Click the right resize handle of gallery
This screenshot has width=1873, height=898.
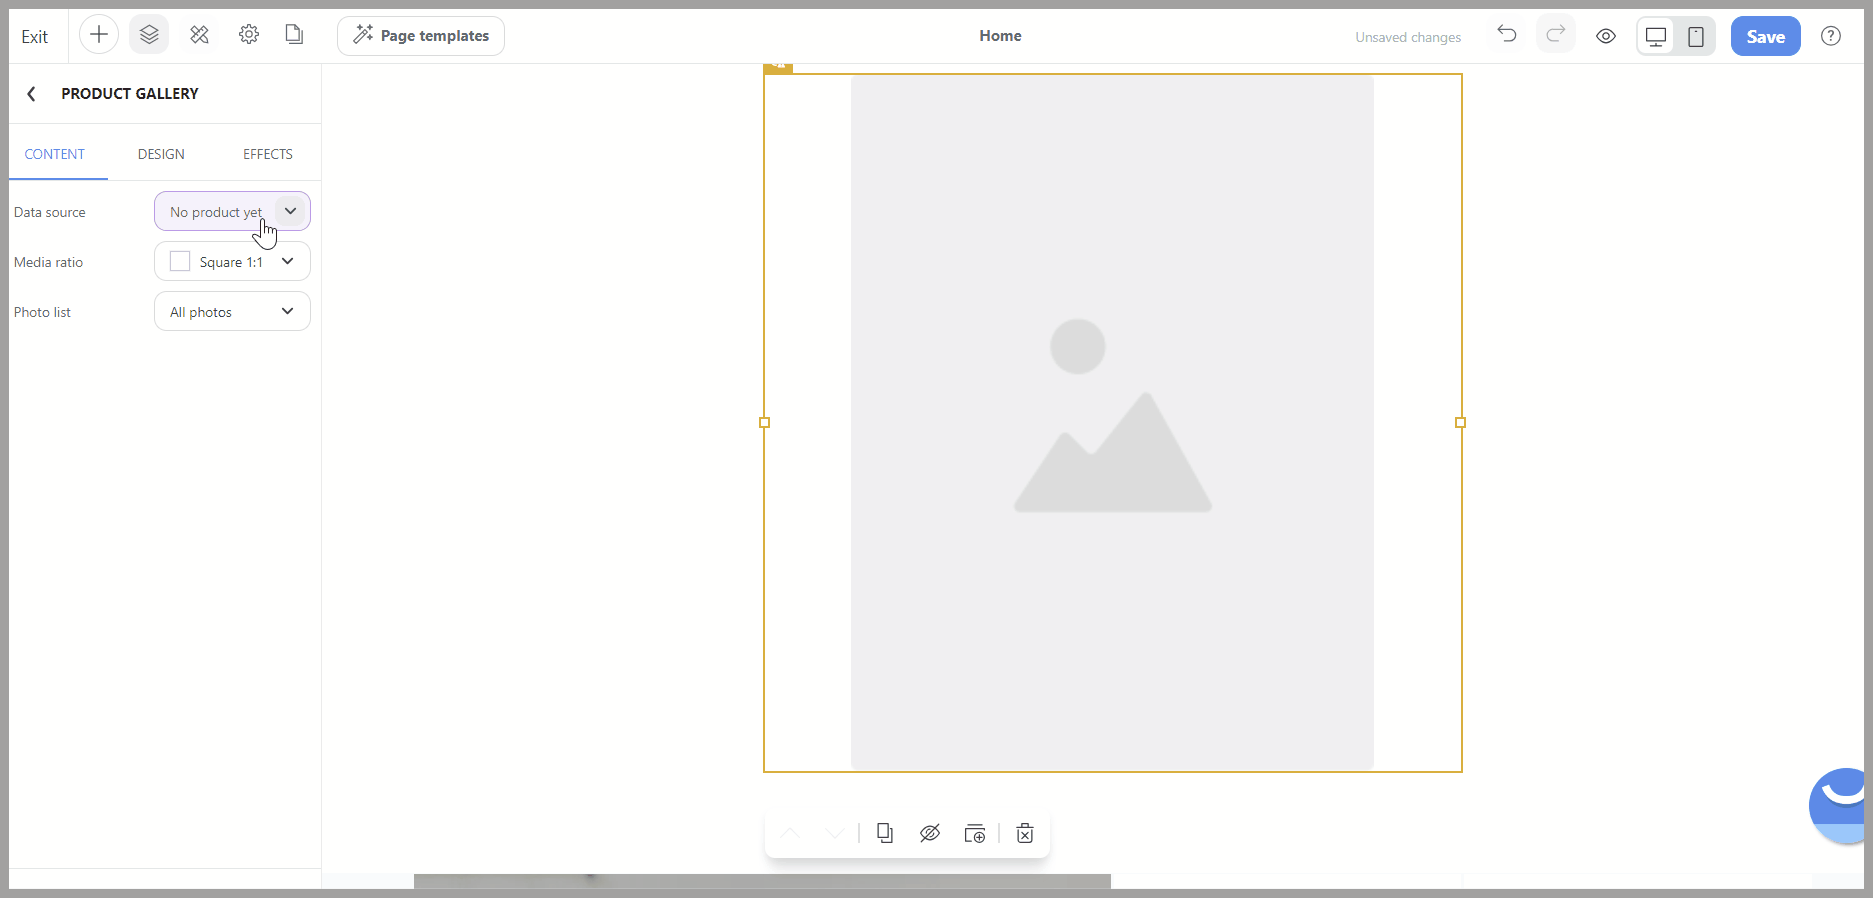[x=1460, y=423]
